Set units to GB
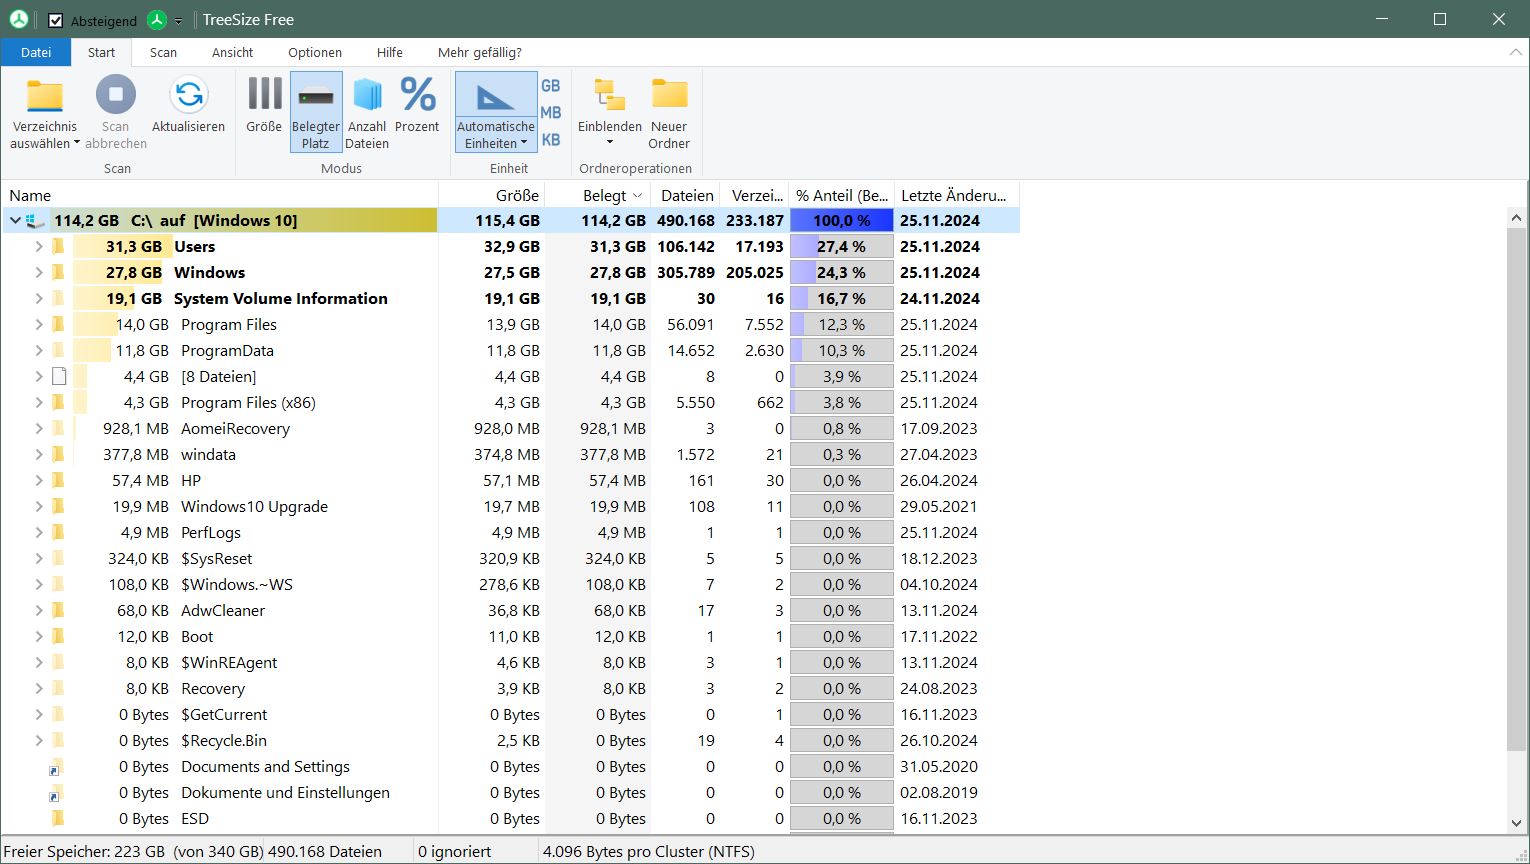Image resolution: width=1530 pixels, height=864 pixels. point(551,86)
